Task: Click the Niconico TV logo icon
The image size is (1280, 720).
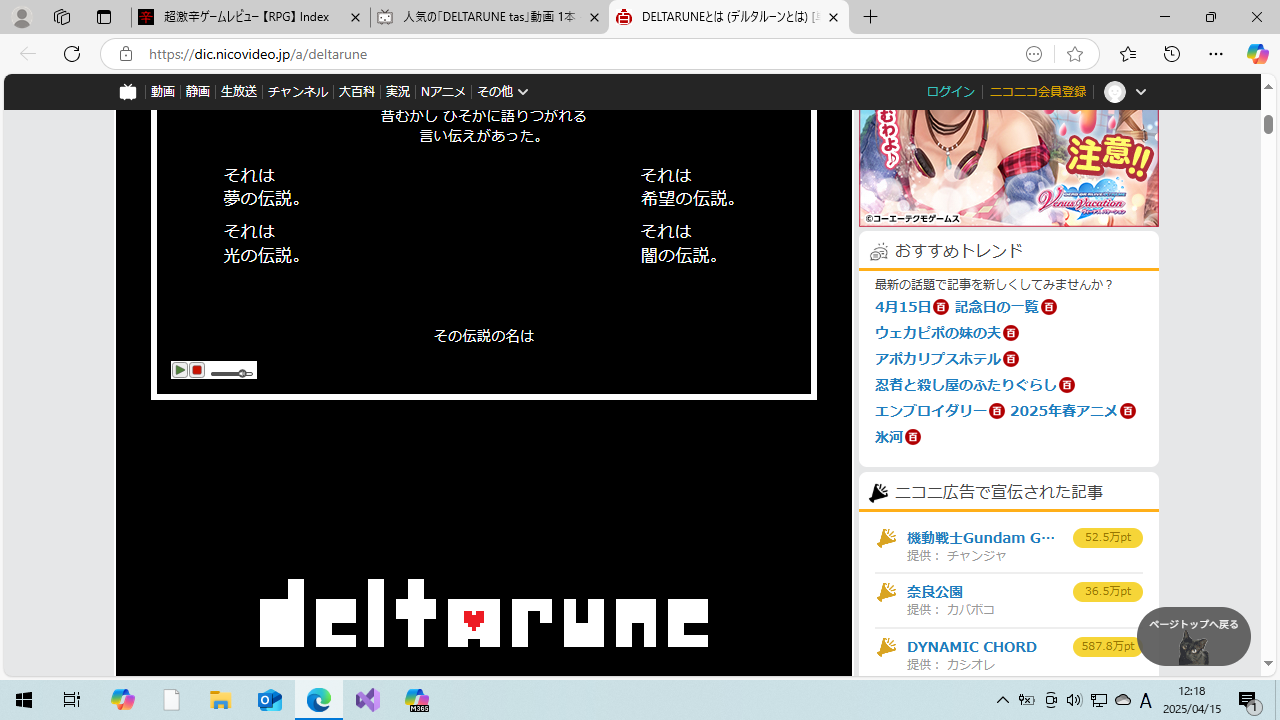Action: pos(128,92)
